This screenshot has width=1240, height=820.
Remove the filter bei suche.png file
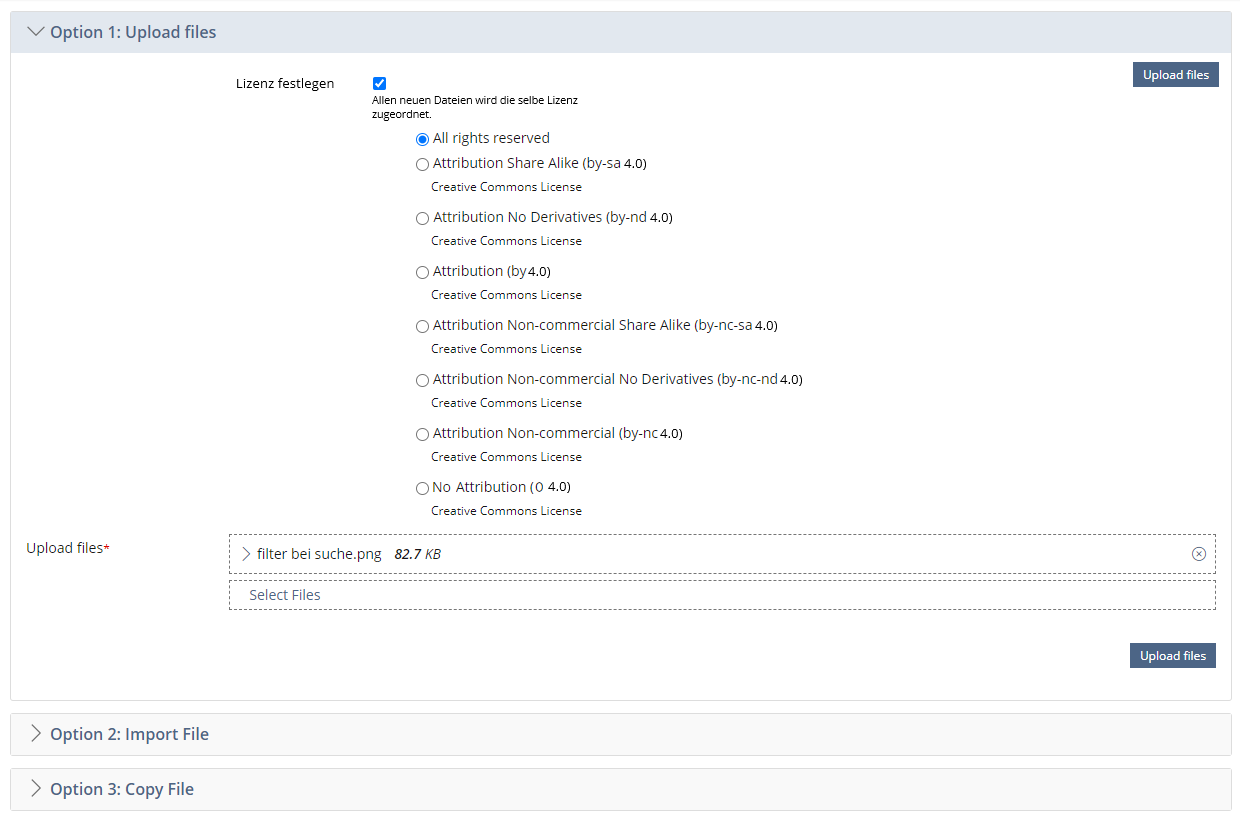pos(1198,554)
